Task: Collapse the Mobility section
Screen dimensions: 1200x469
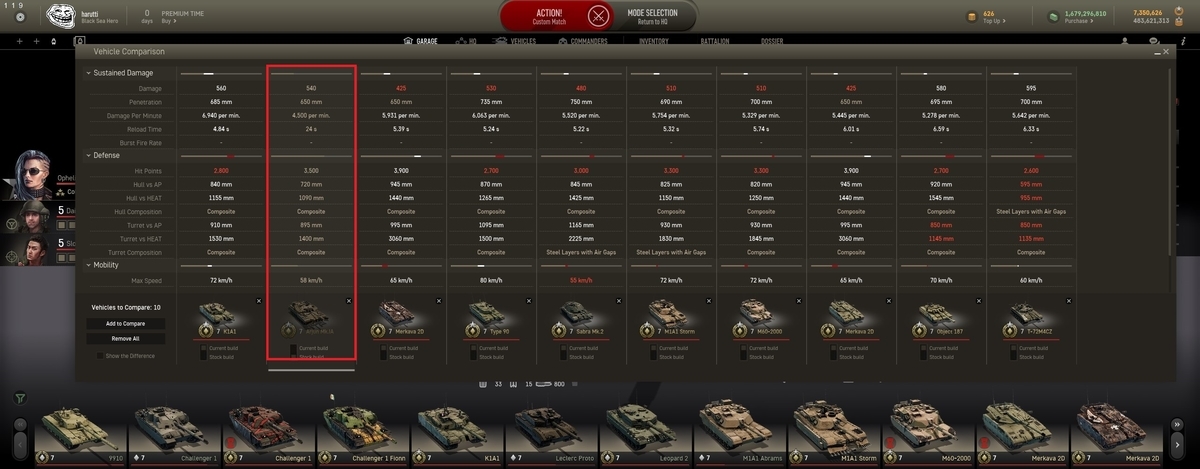Action: pos(87,265)
